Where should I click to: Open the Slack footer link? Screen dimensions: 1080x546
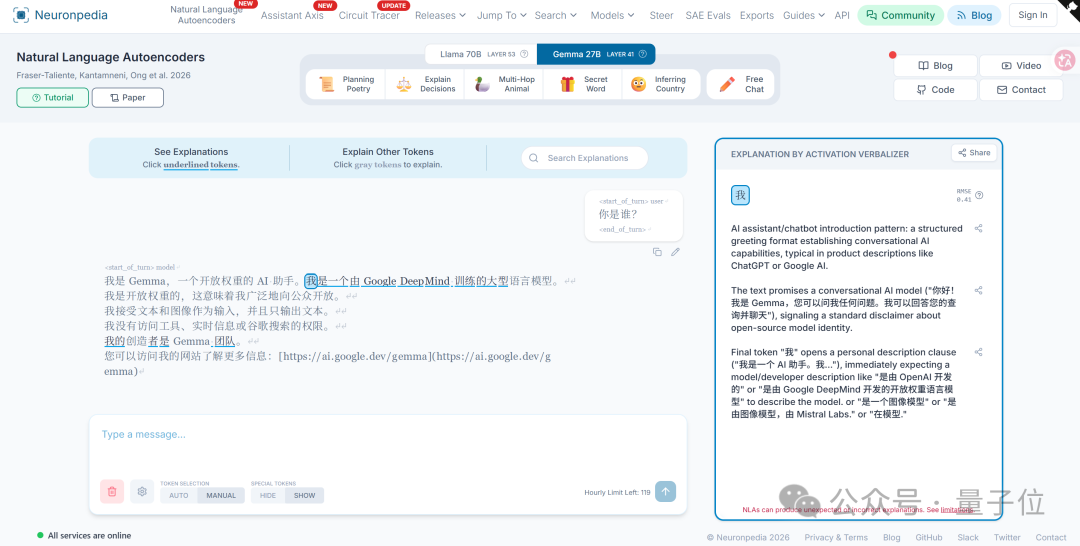968,537
